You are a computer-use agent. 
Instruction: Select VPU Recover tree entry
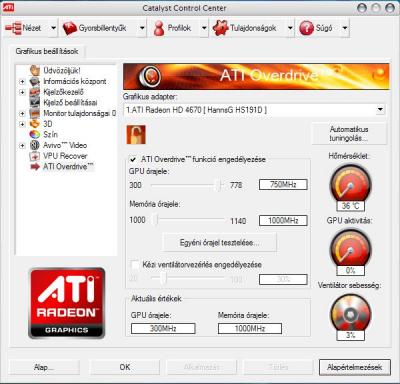click(x=65, y=156)
